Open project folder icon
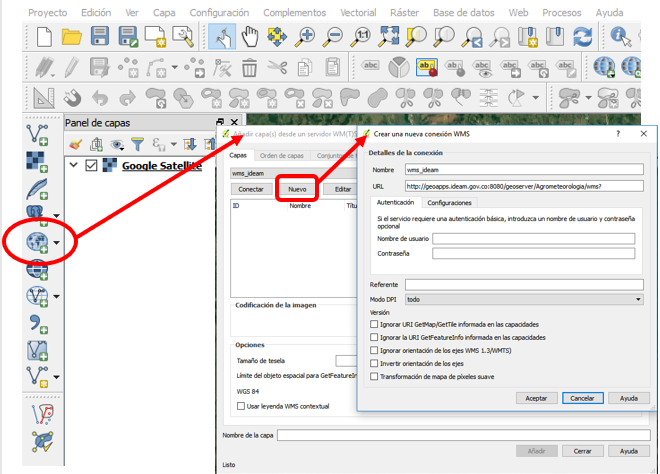The height and width of the screenshot is (474, 660). [72, 37]
